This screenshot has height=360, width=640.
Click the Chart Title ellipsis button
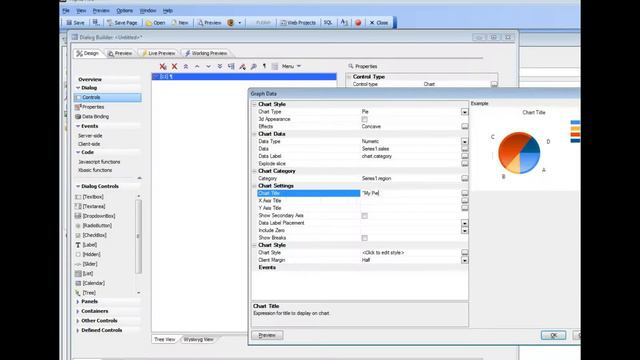[464, 193]
